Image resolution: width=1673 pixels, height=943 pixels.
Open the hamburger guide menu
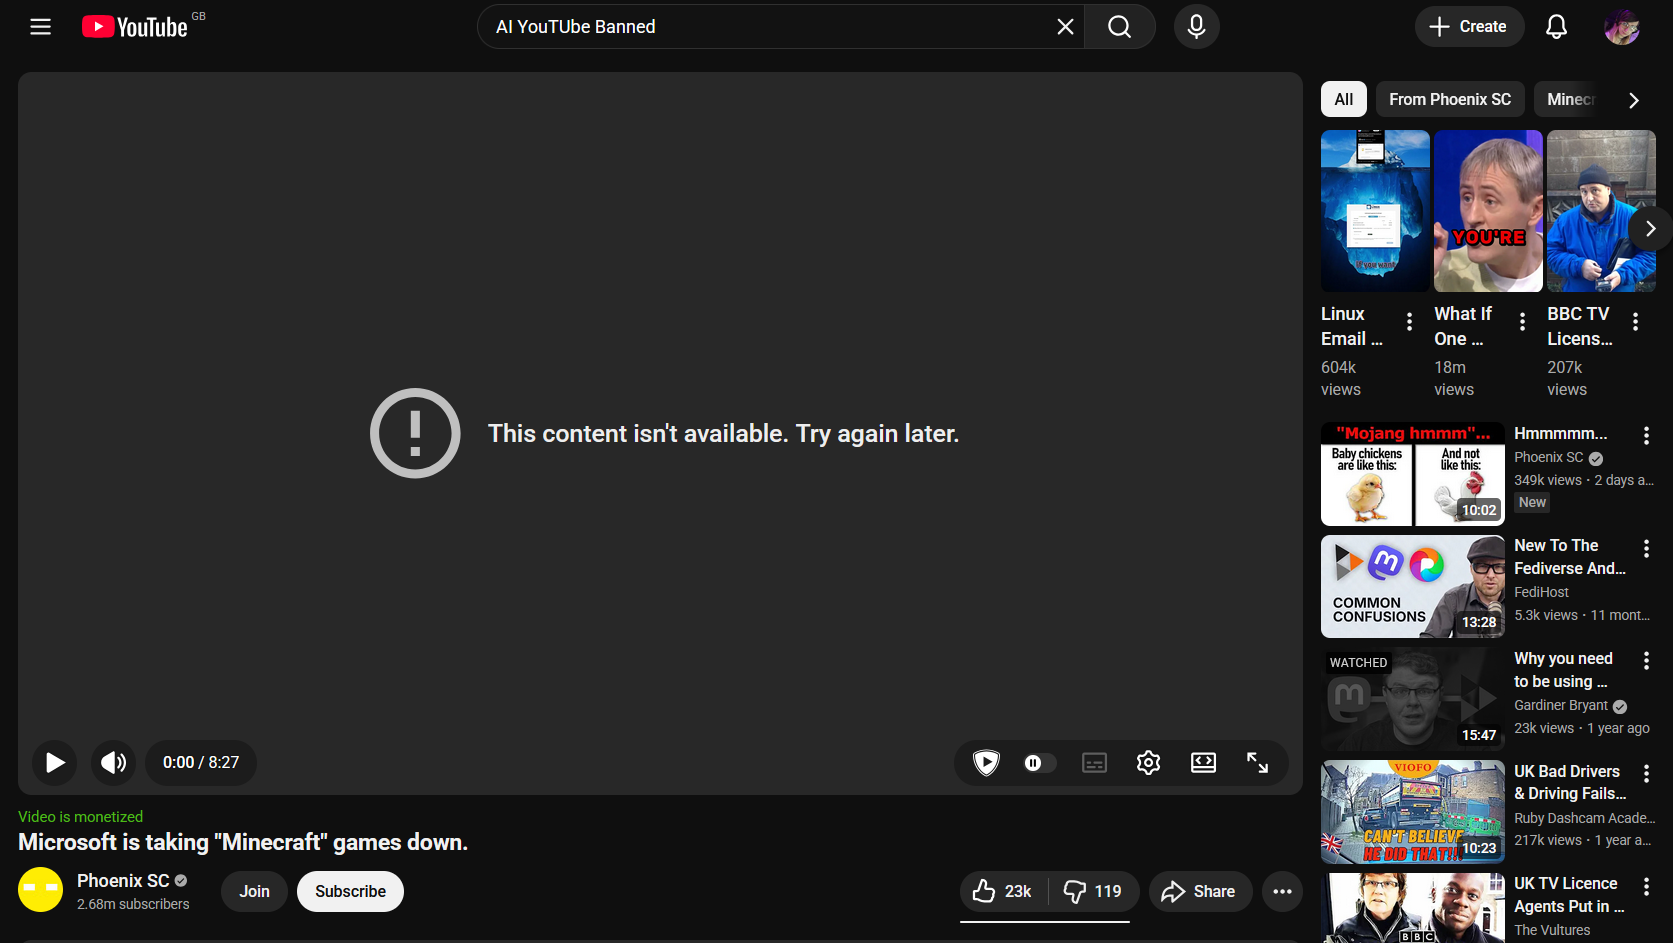coord(40,27)
